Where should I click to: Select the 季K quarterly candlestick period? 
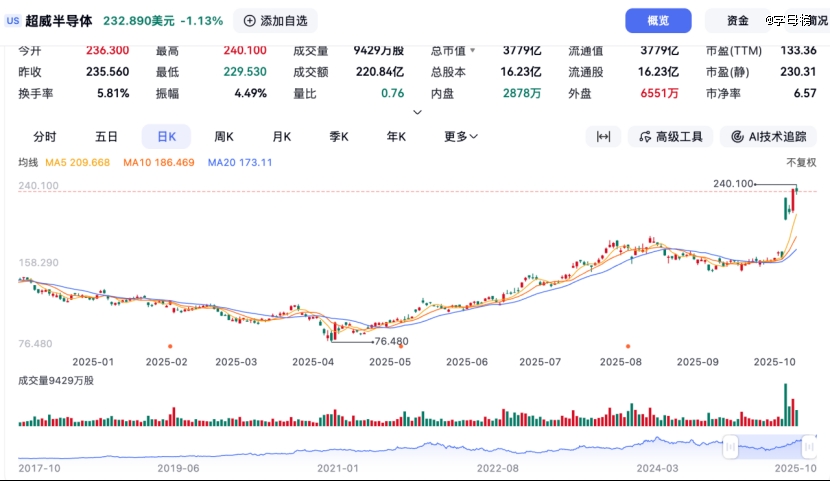(339, 137)
